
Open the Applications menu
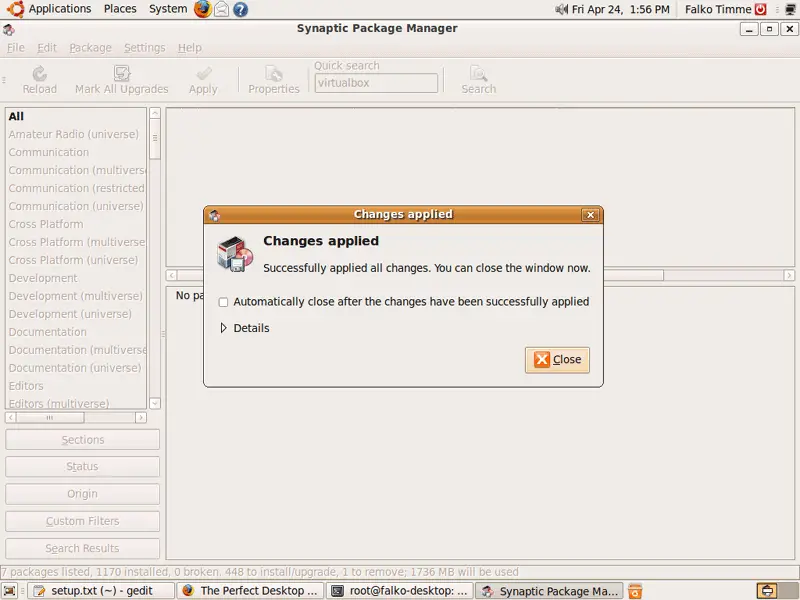(60, 9)
